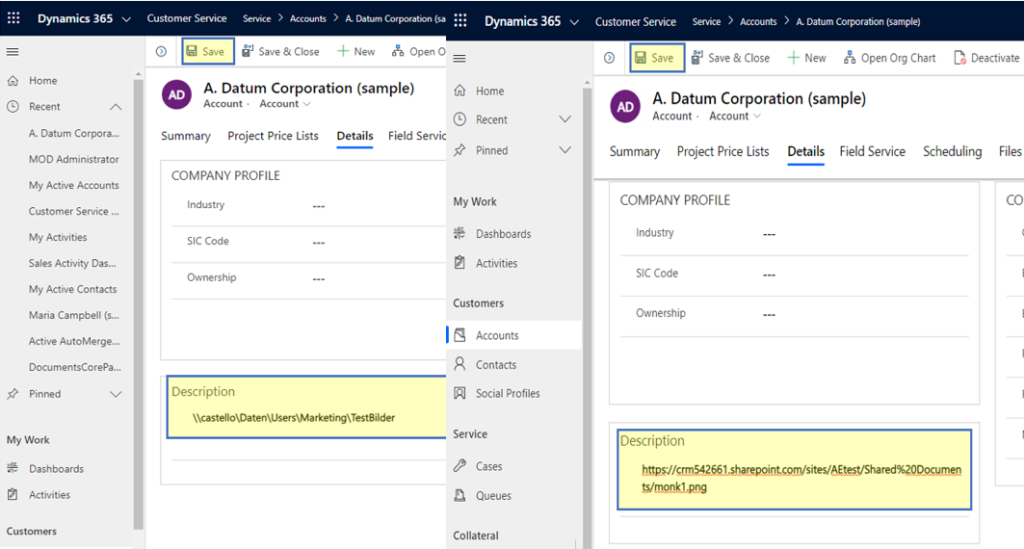Viewport: 1024px width, 549px height.
Task: Open Account form selector dropdown in left window
Action: click(x=285, y=104)
